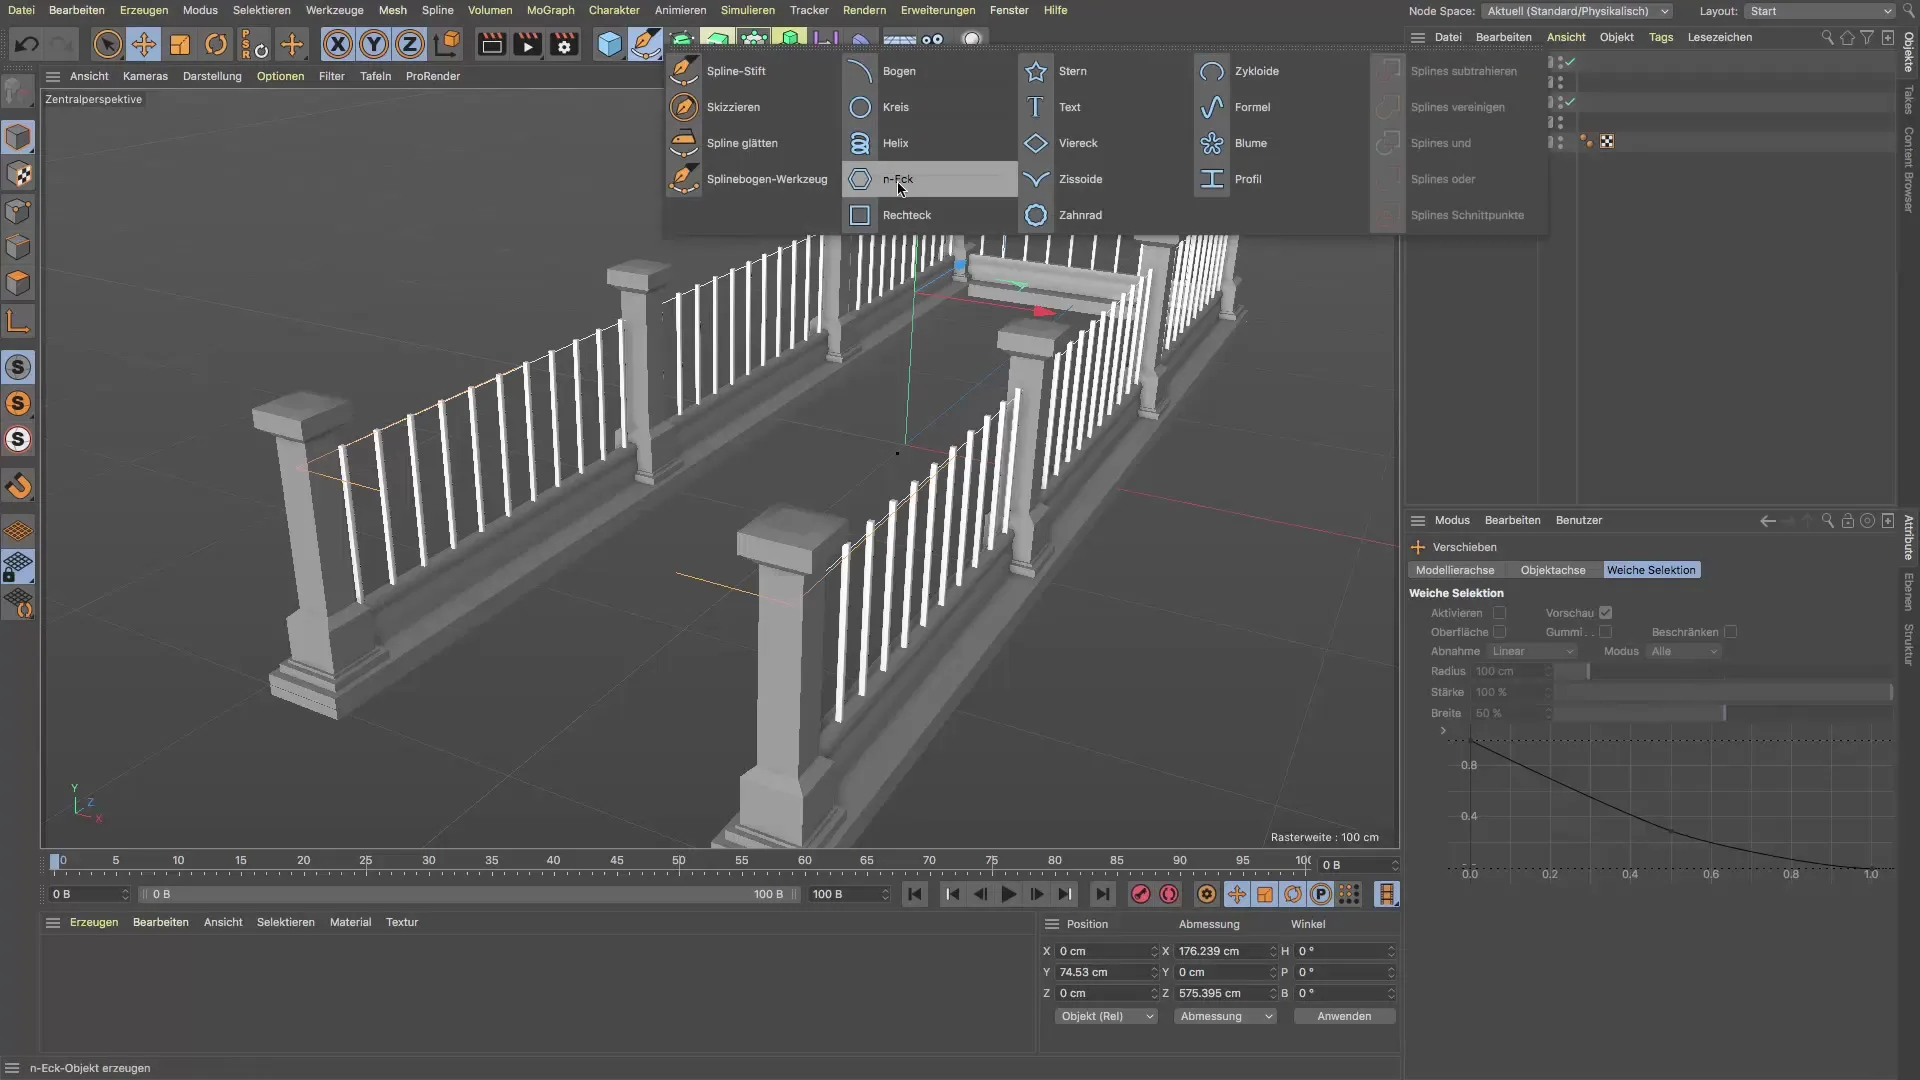Open viewport hamburger menu
1920x1080 pixels.
[53, 76]
